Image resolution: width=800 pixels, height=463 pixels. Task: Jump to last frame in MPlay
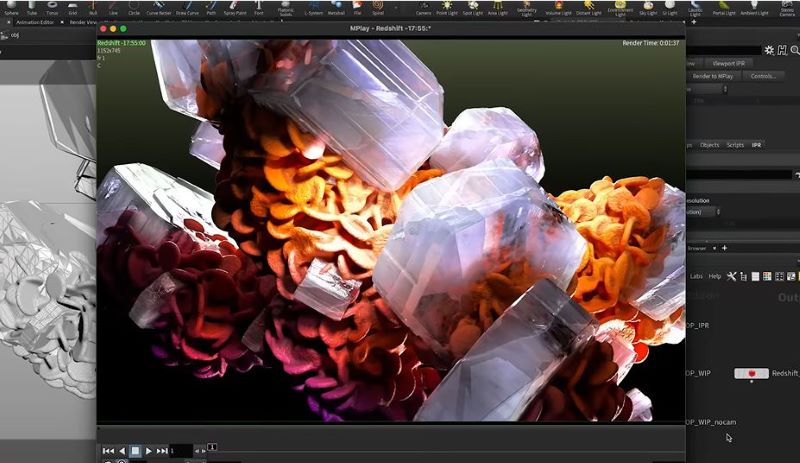[x=162, y=451]
